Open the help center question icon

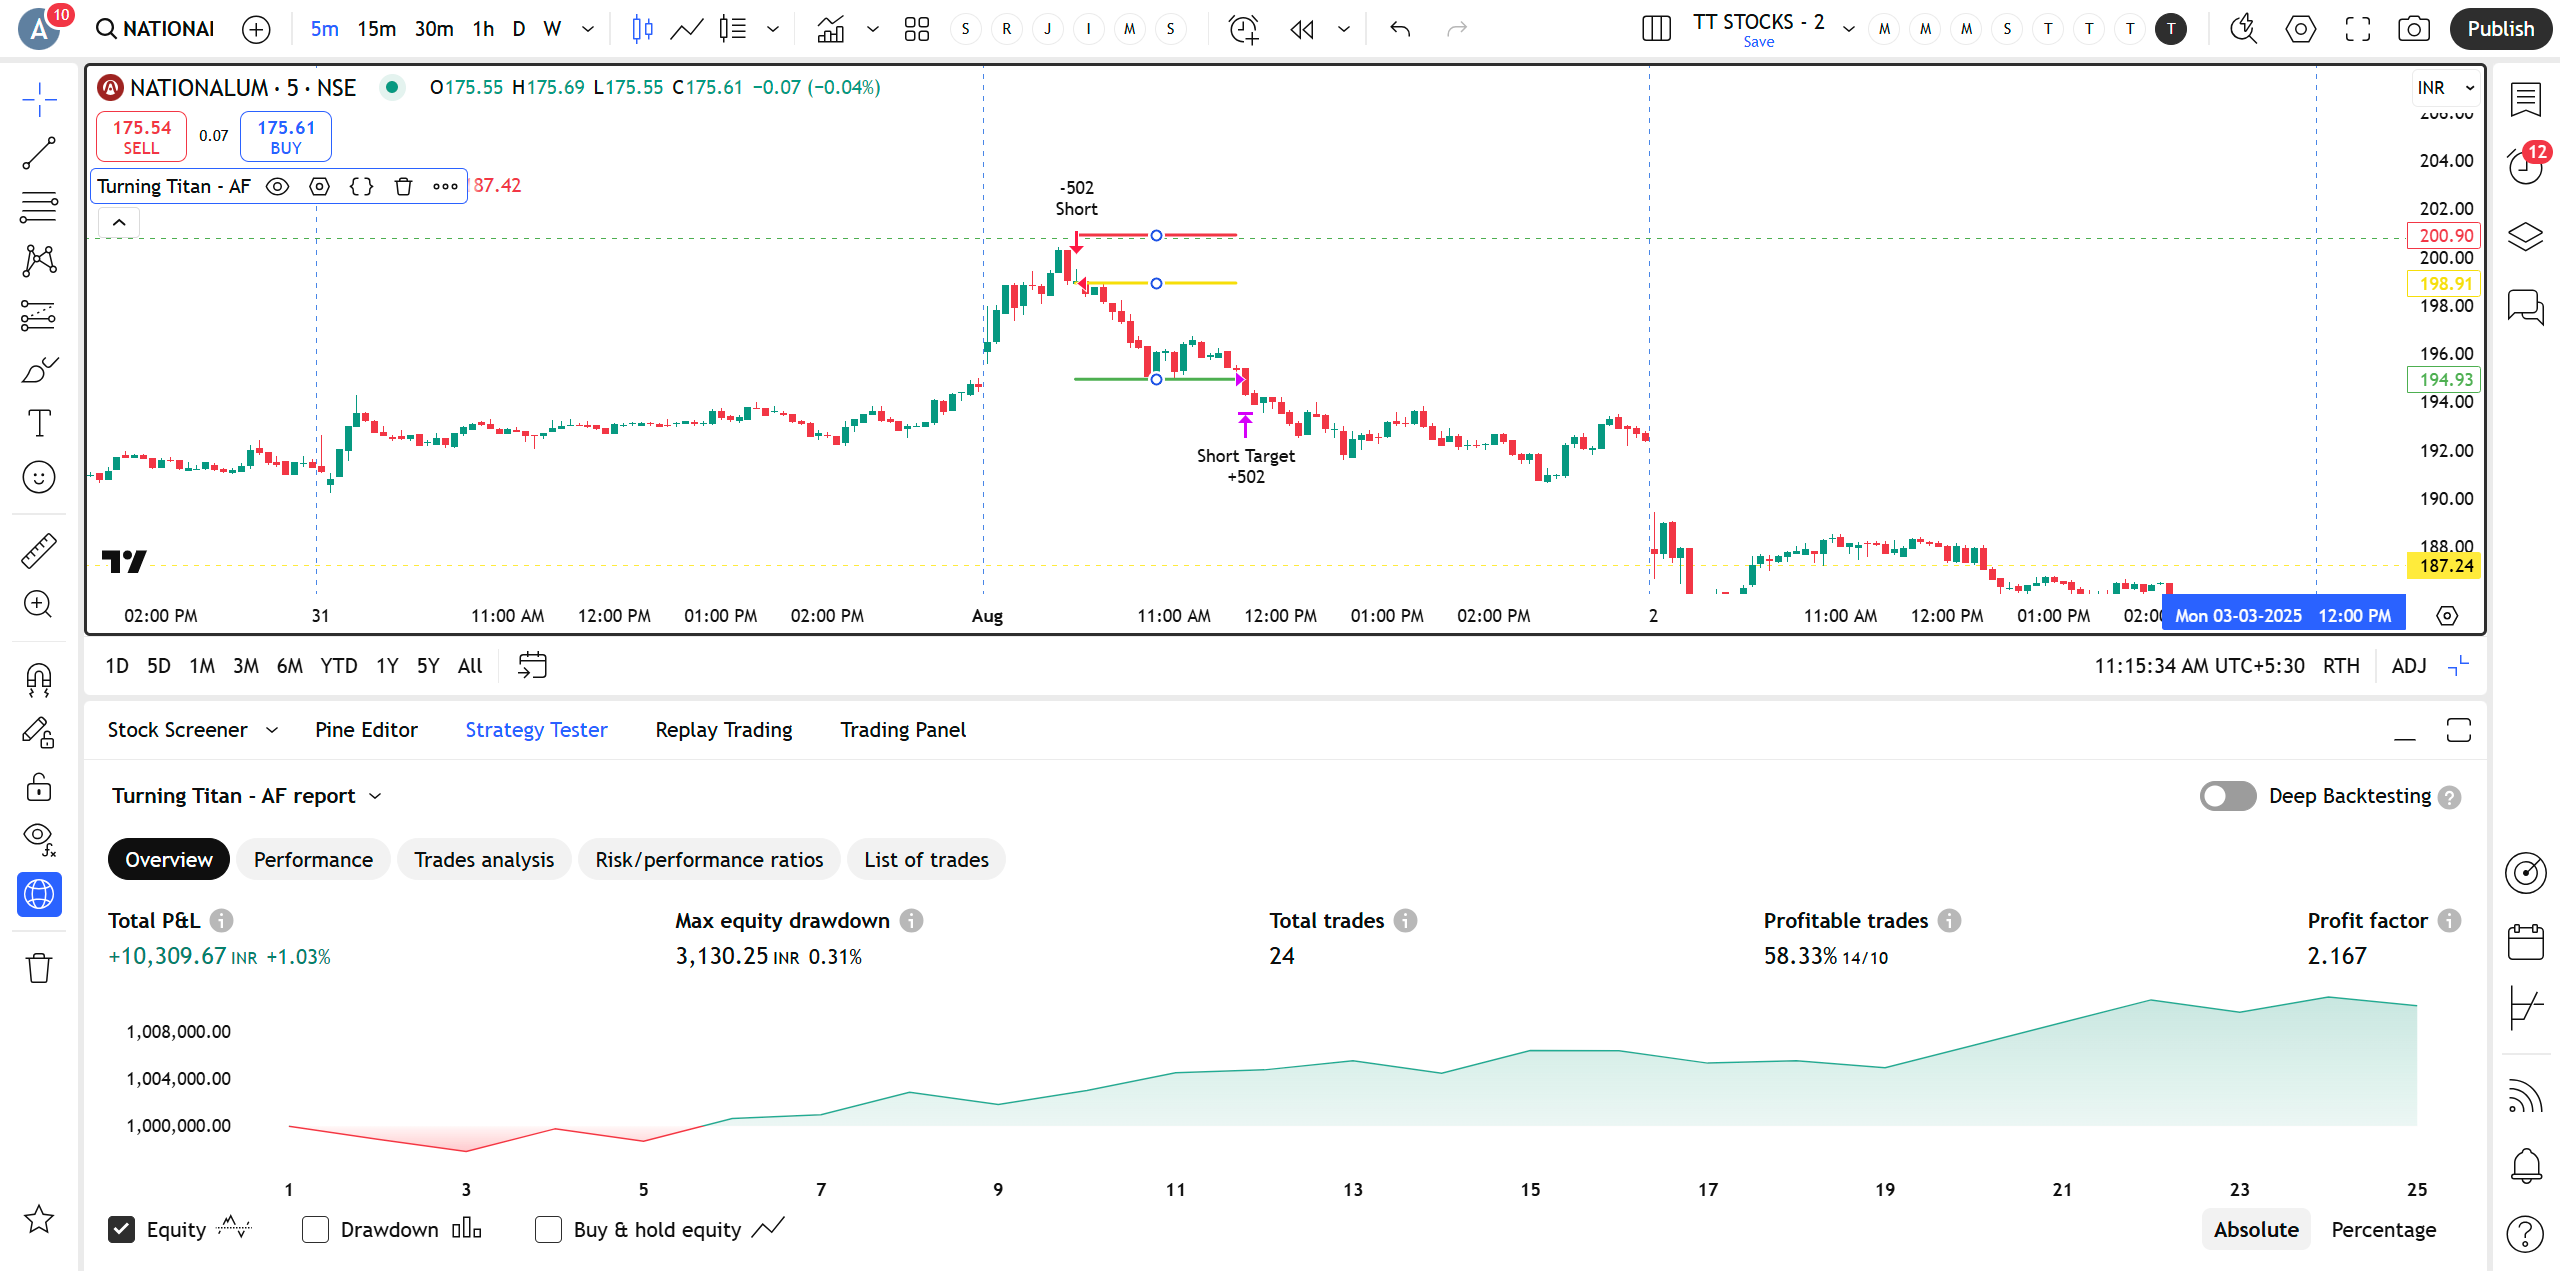[2526, 1235]
